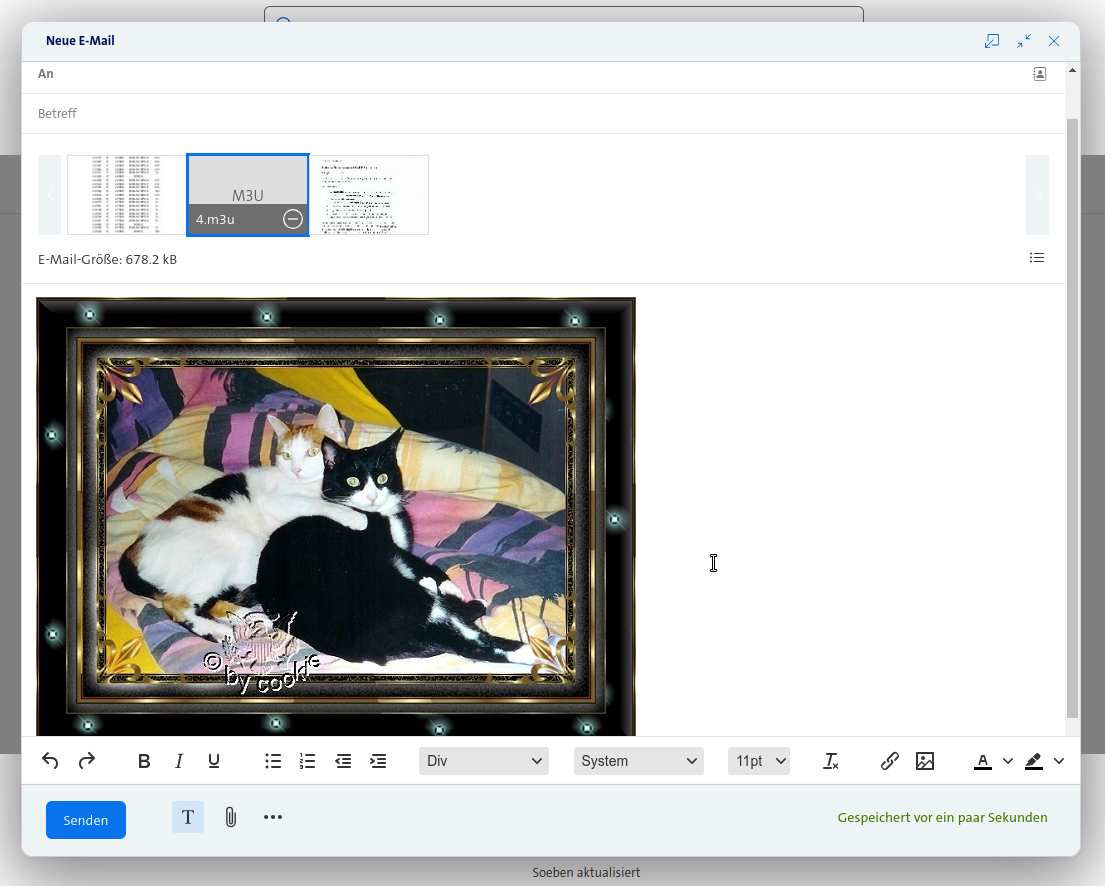Screen dimensions: 1105x886
Task: Attach a file with the paperclip
Action: tap(230, 817)
